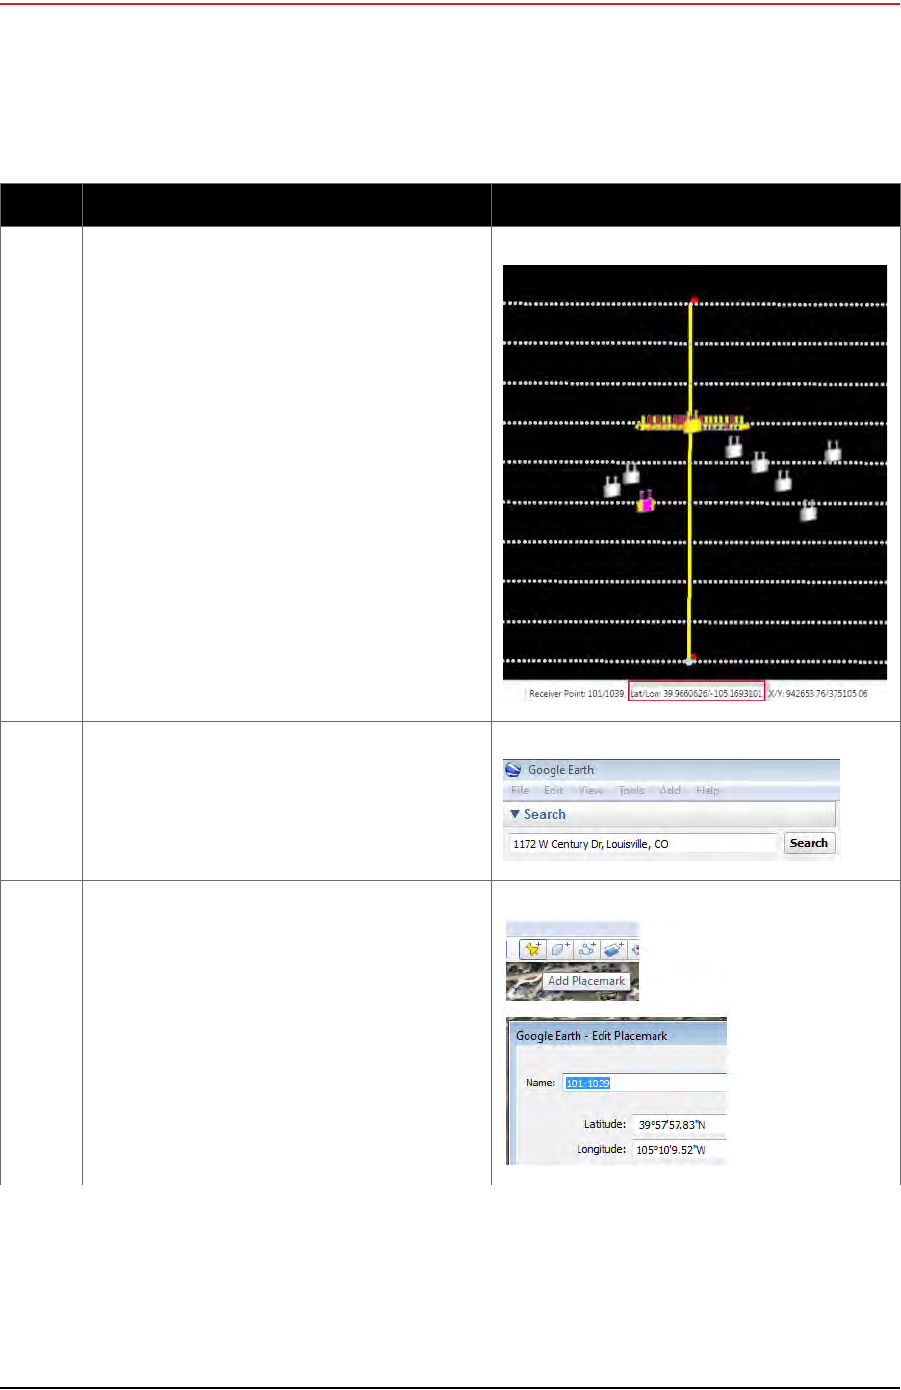Click the Add Image Overlay icon
The width and height of the screenshot is (901, 1390).
(614, 949)
